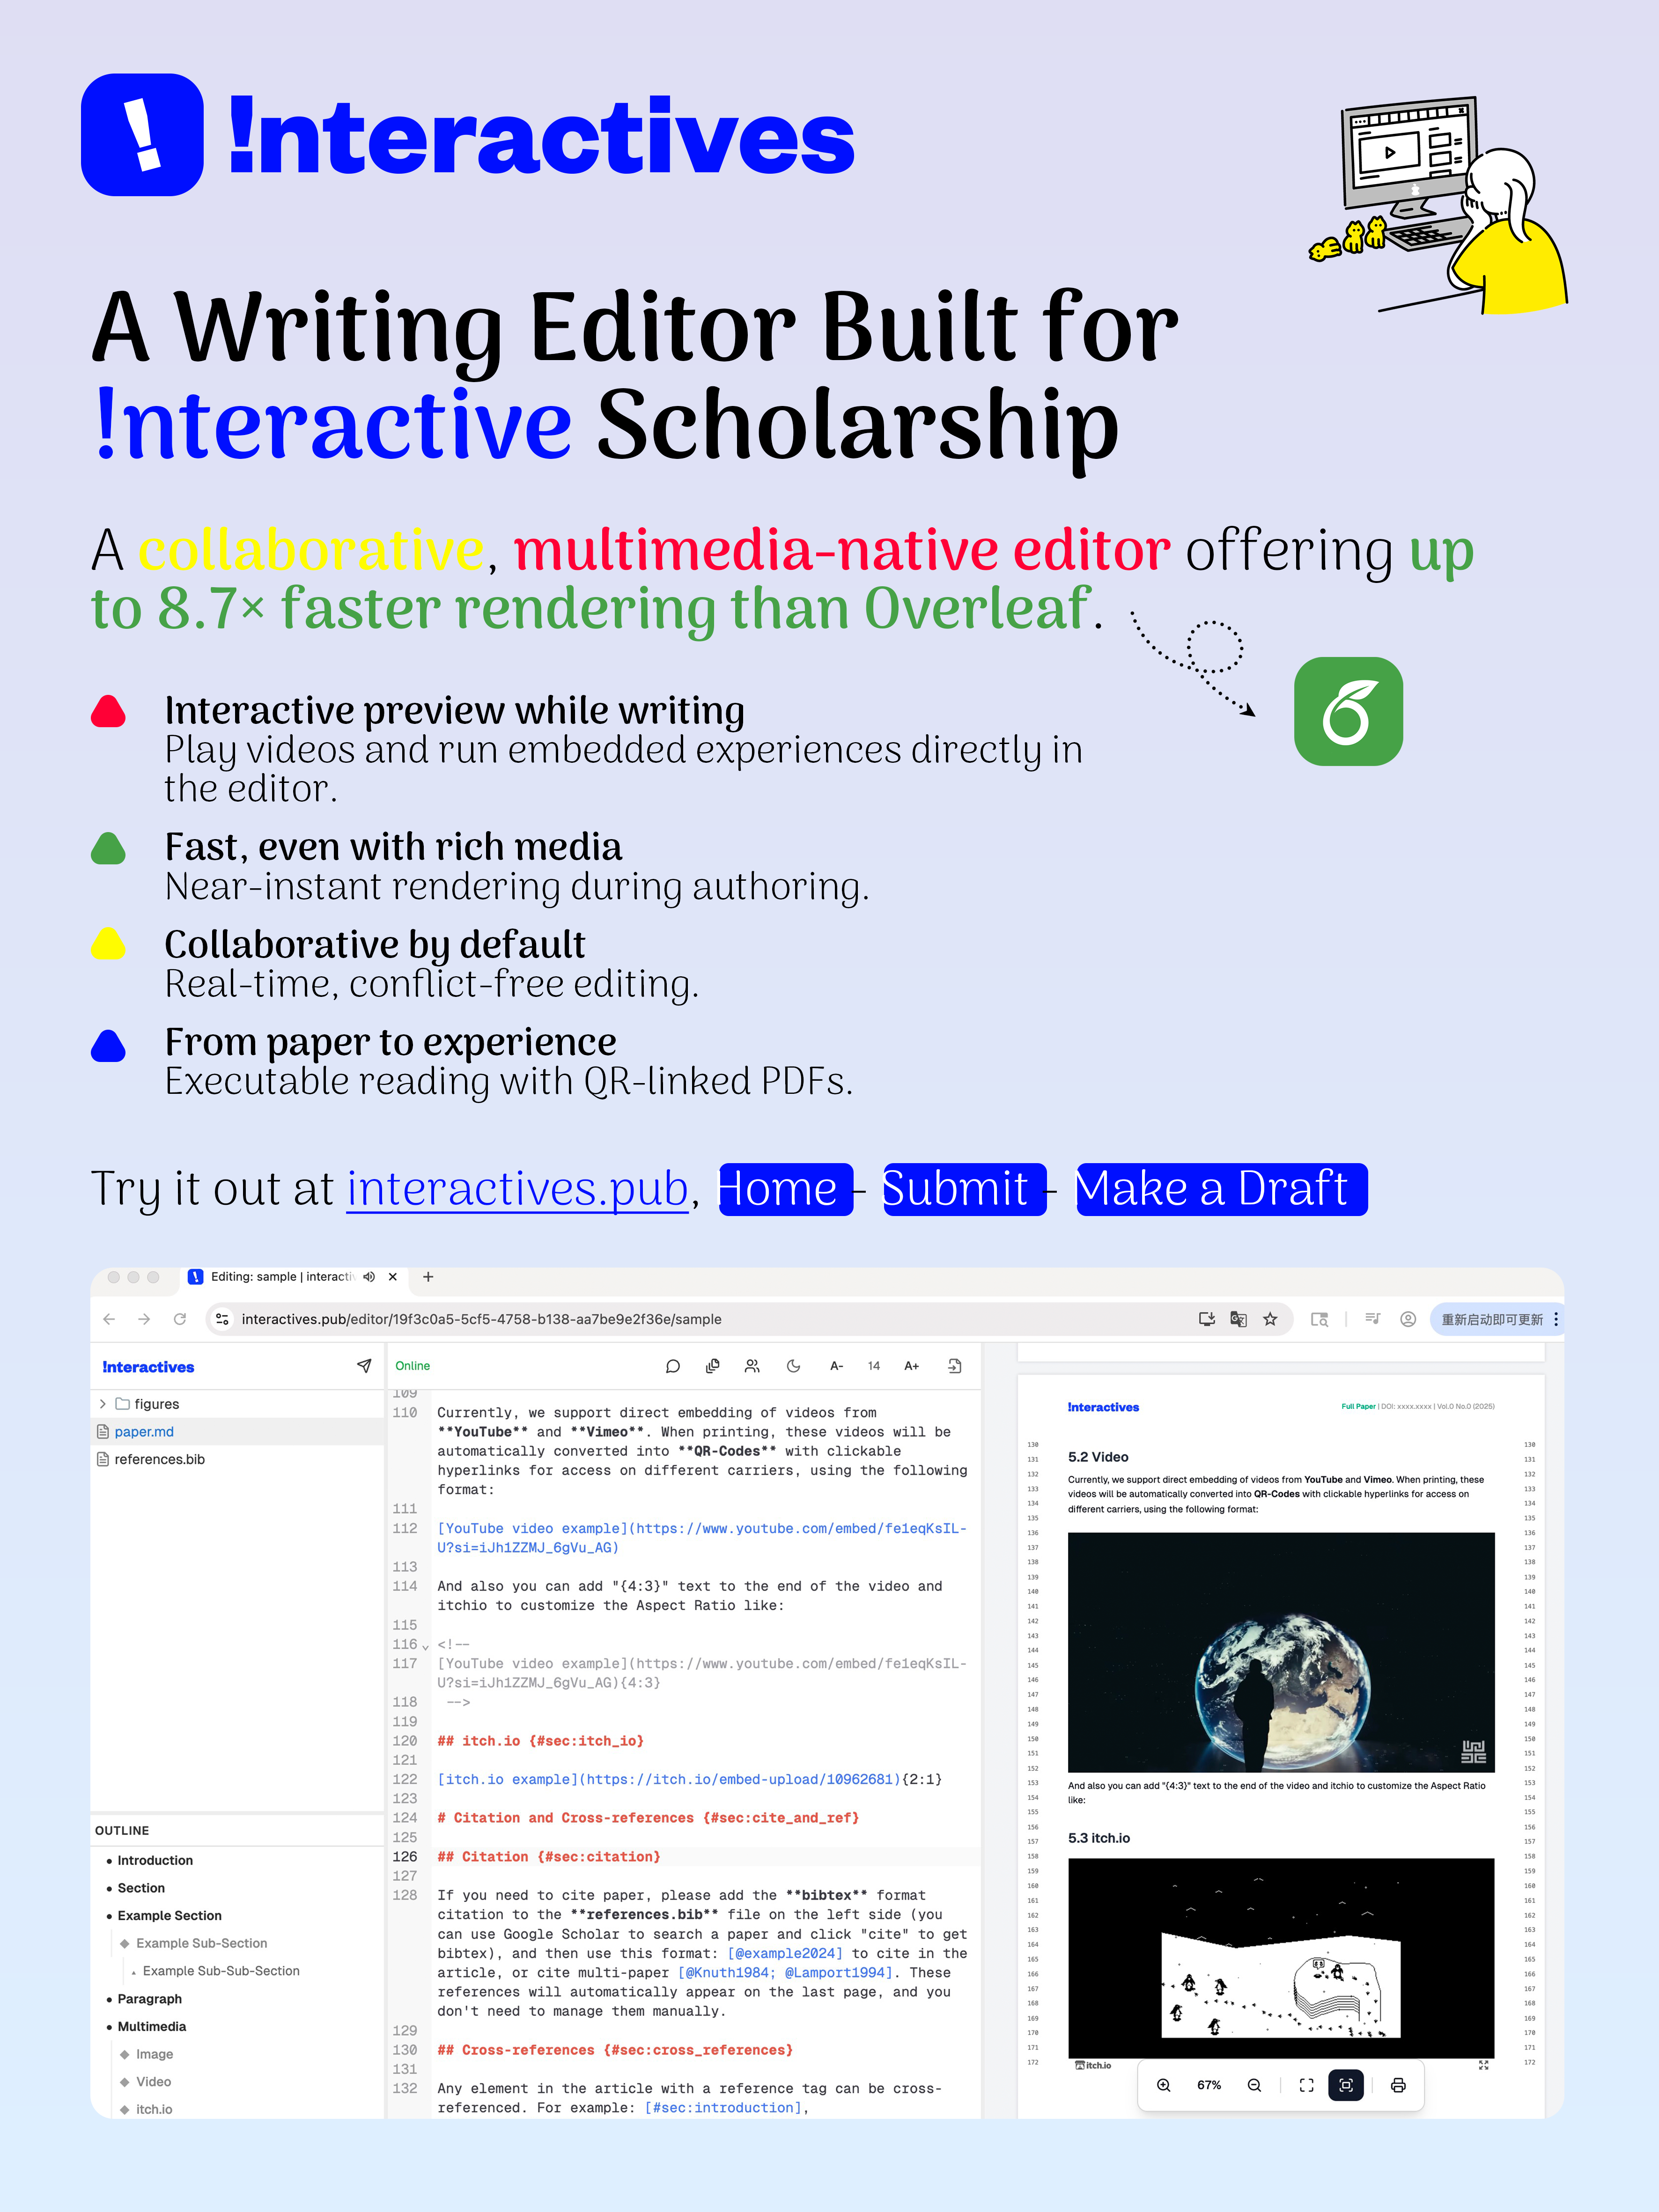Click the translate page icon
The image size is (1659, 2212).
pos(1238,1319)
